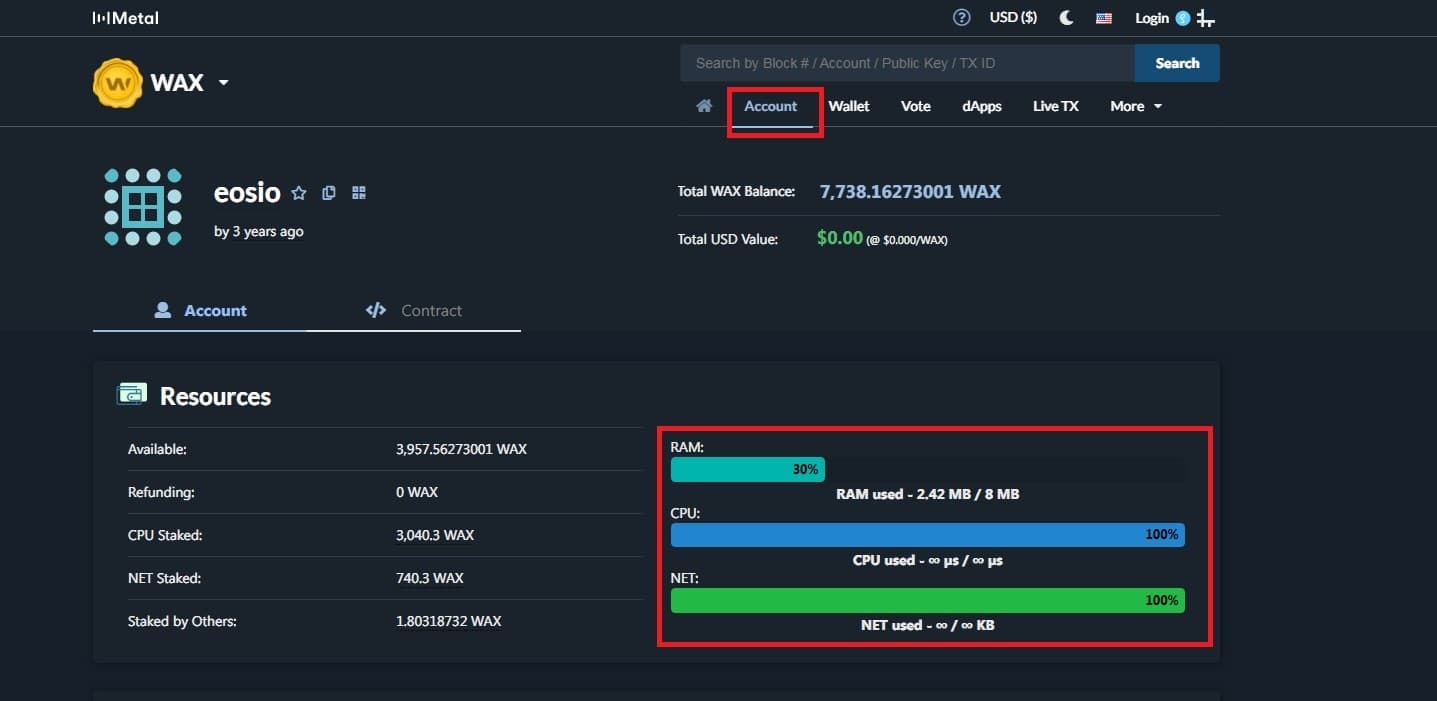This screenshot has height=701, width=1437.
Task: Switch to the Account sub-tab with person icon
Action: (x=200, y=310)
